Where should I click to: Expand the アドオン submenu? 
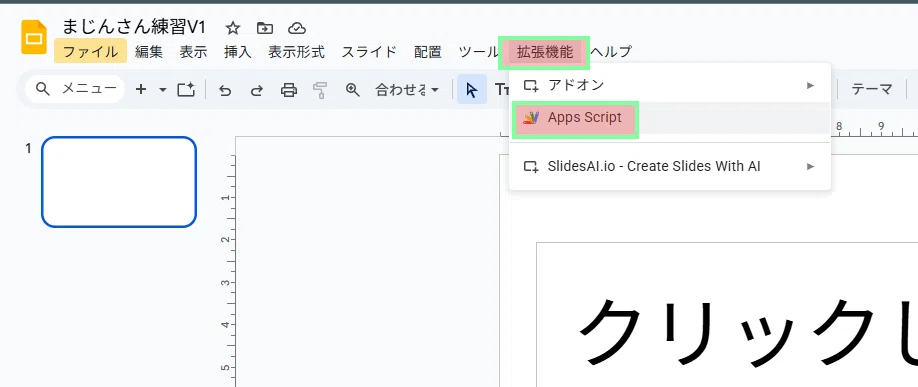click(670, 85)
